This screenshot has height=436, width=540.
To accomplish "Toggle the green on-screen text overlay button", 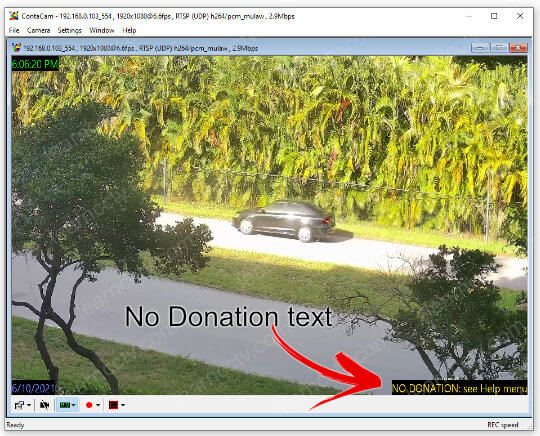I will (x=64, y=405).
